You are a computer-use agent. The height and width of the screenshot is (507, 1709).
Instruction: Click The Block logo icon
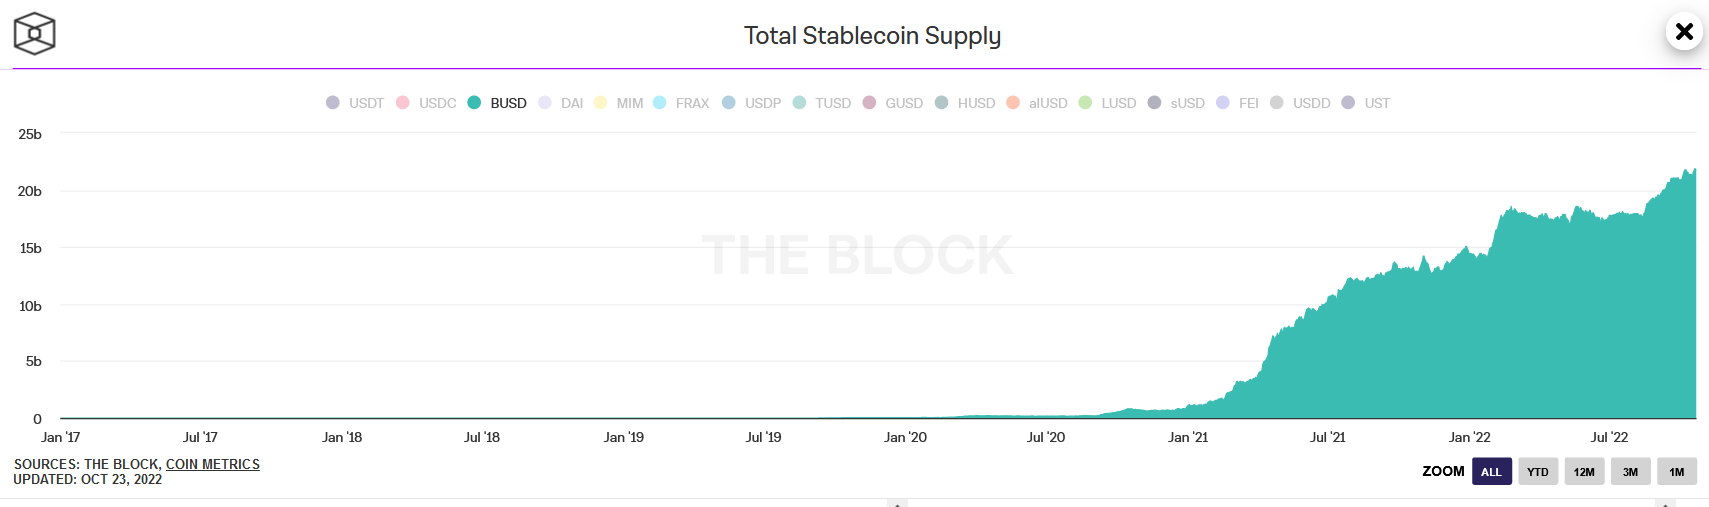coord(34,34)
